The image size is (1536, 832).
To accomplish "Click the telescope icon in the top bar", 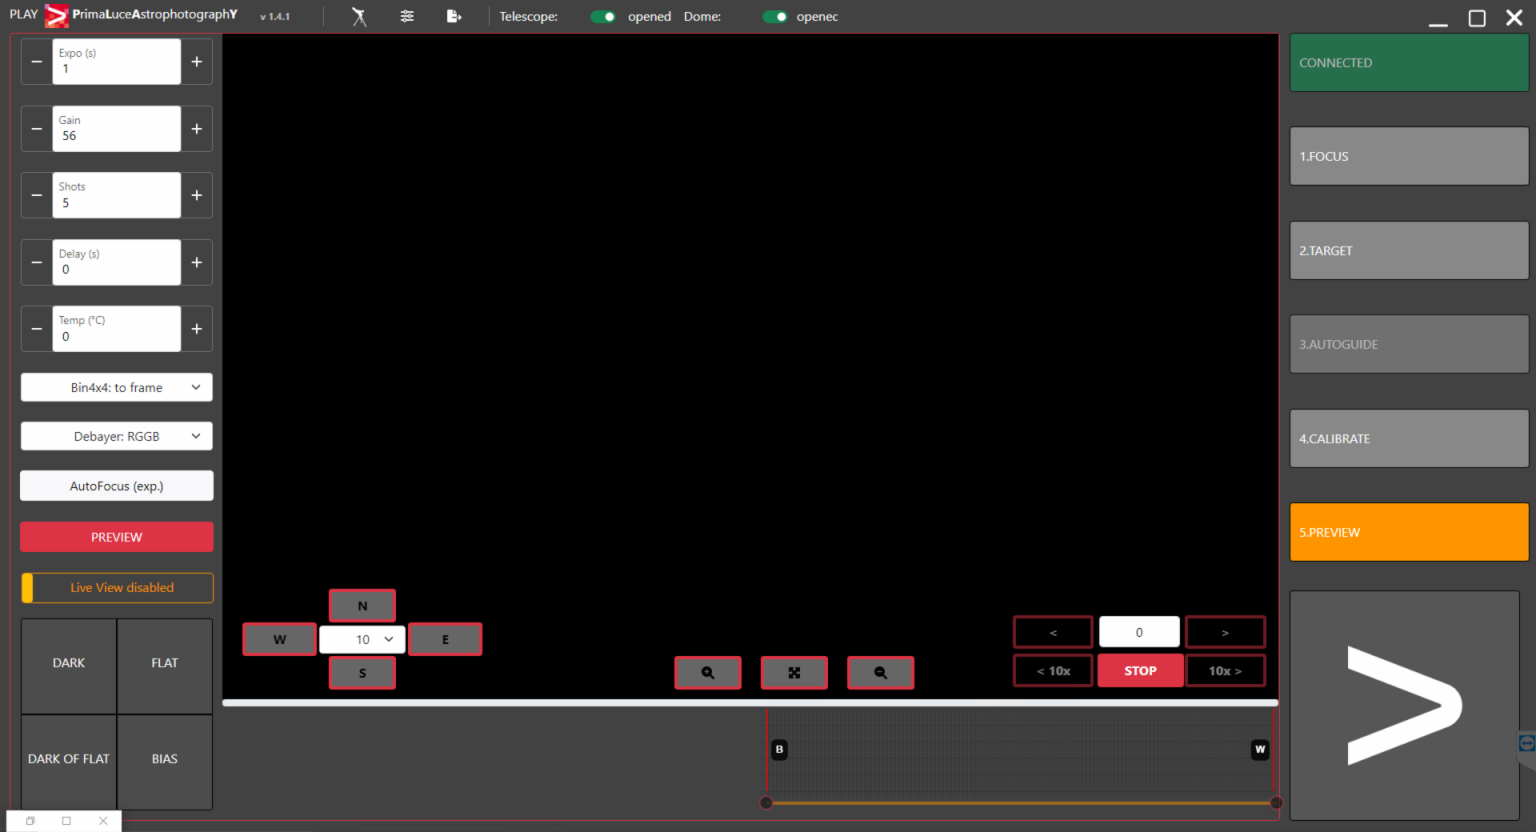I will coord(359,17).
